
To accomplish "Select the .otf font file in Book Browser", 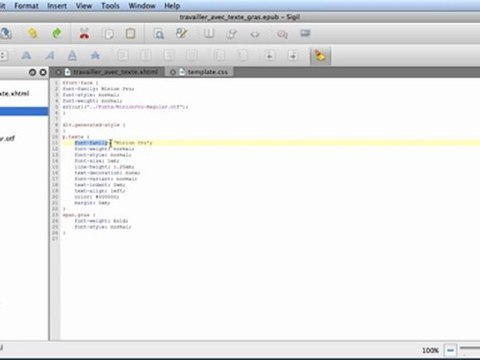I will click(x=8, y=138).
